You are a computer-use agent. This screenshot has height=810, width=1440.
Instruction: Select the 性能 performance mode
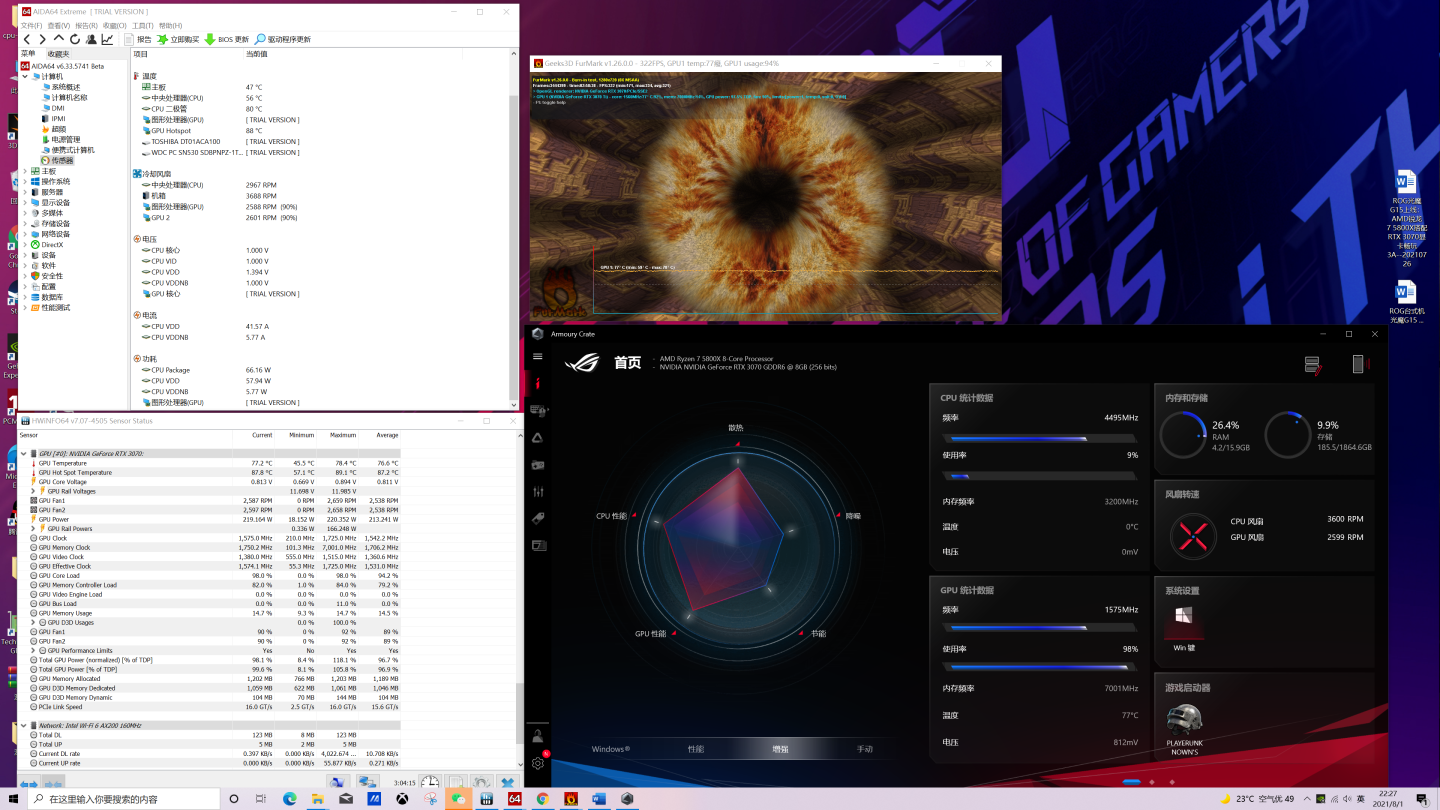pos(695,749)
